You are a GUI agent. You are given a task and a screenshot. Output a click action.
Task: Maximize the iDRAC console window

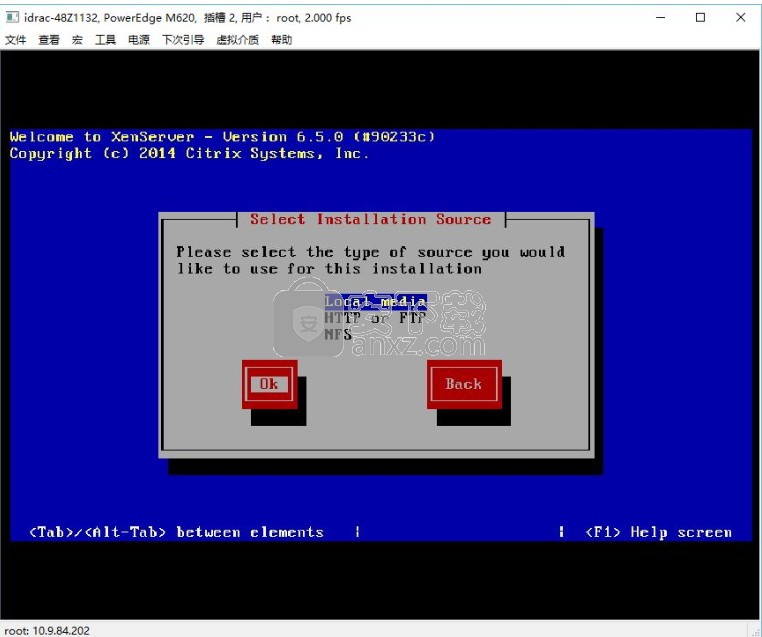[x=700, y=17]
